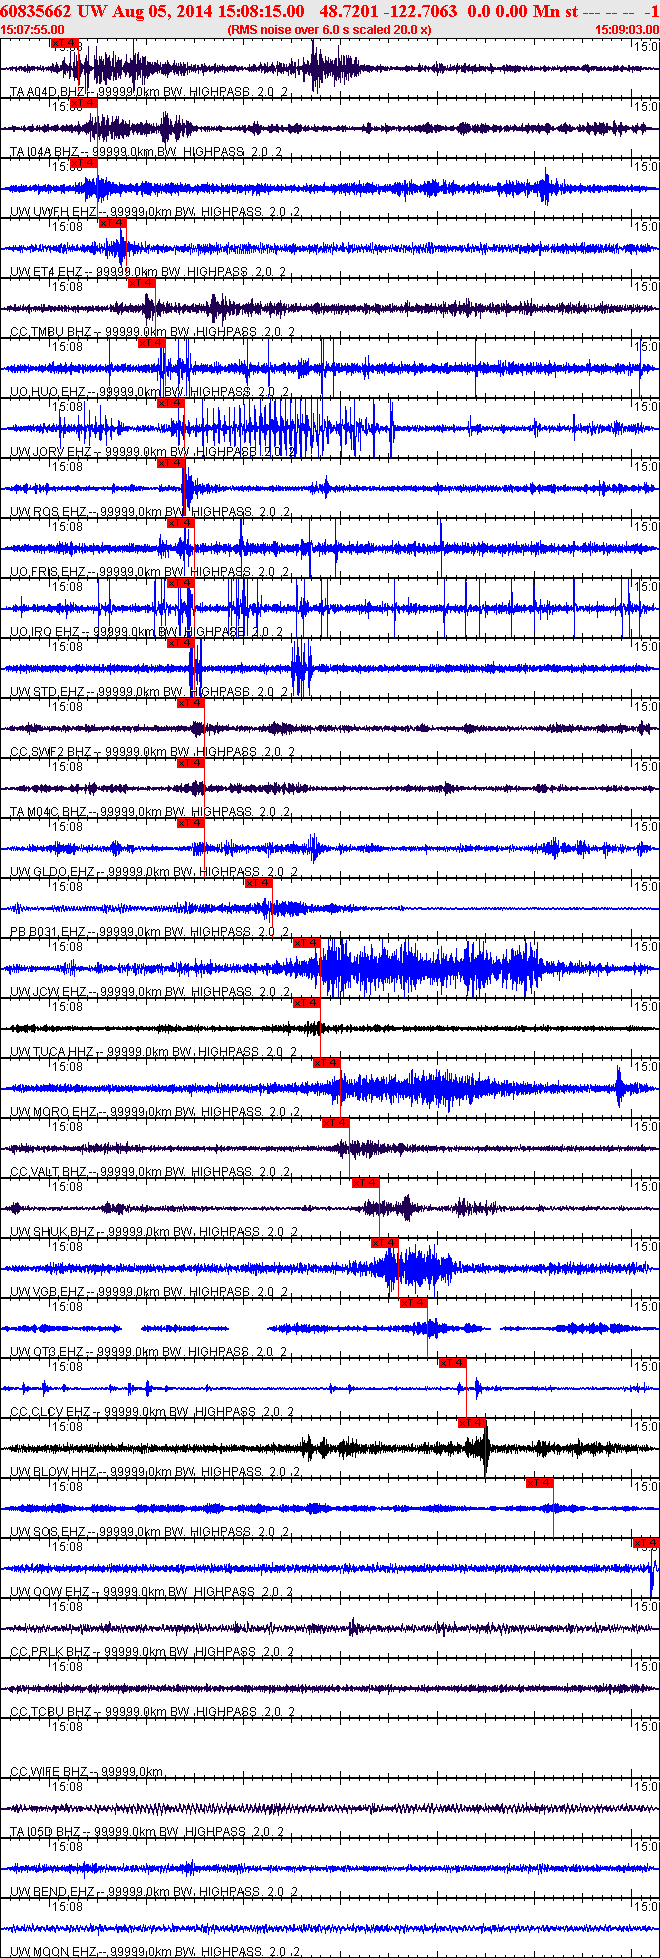Screen dimensions: 660x1958
Task: Click the 'UW.UWFH.EHZ' station label
Action: tap(53, 212)
